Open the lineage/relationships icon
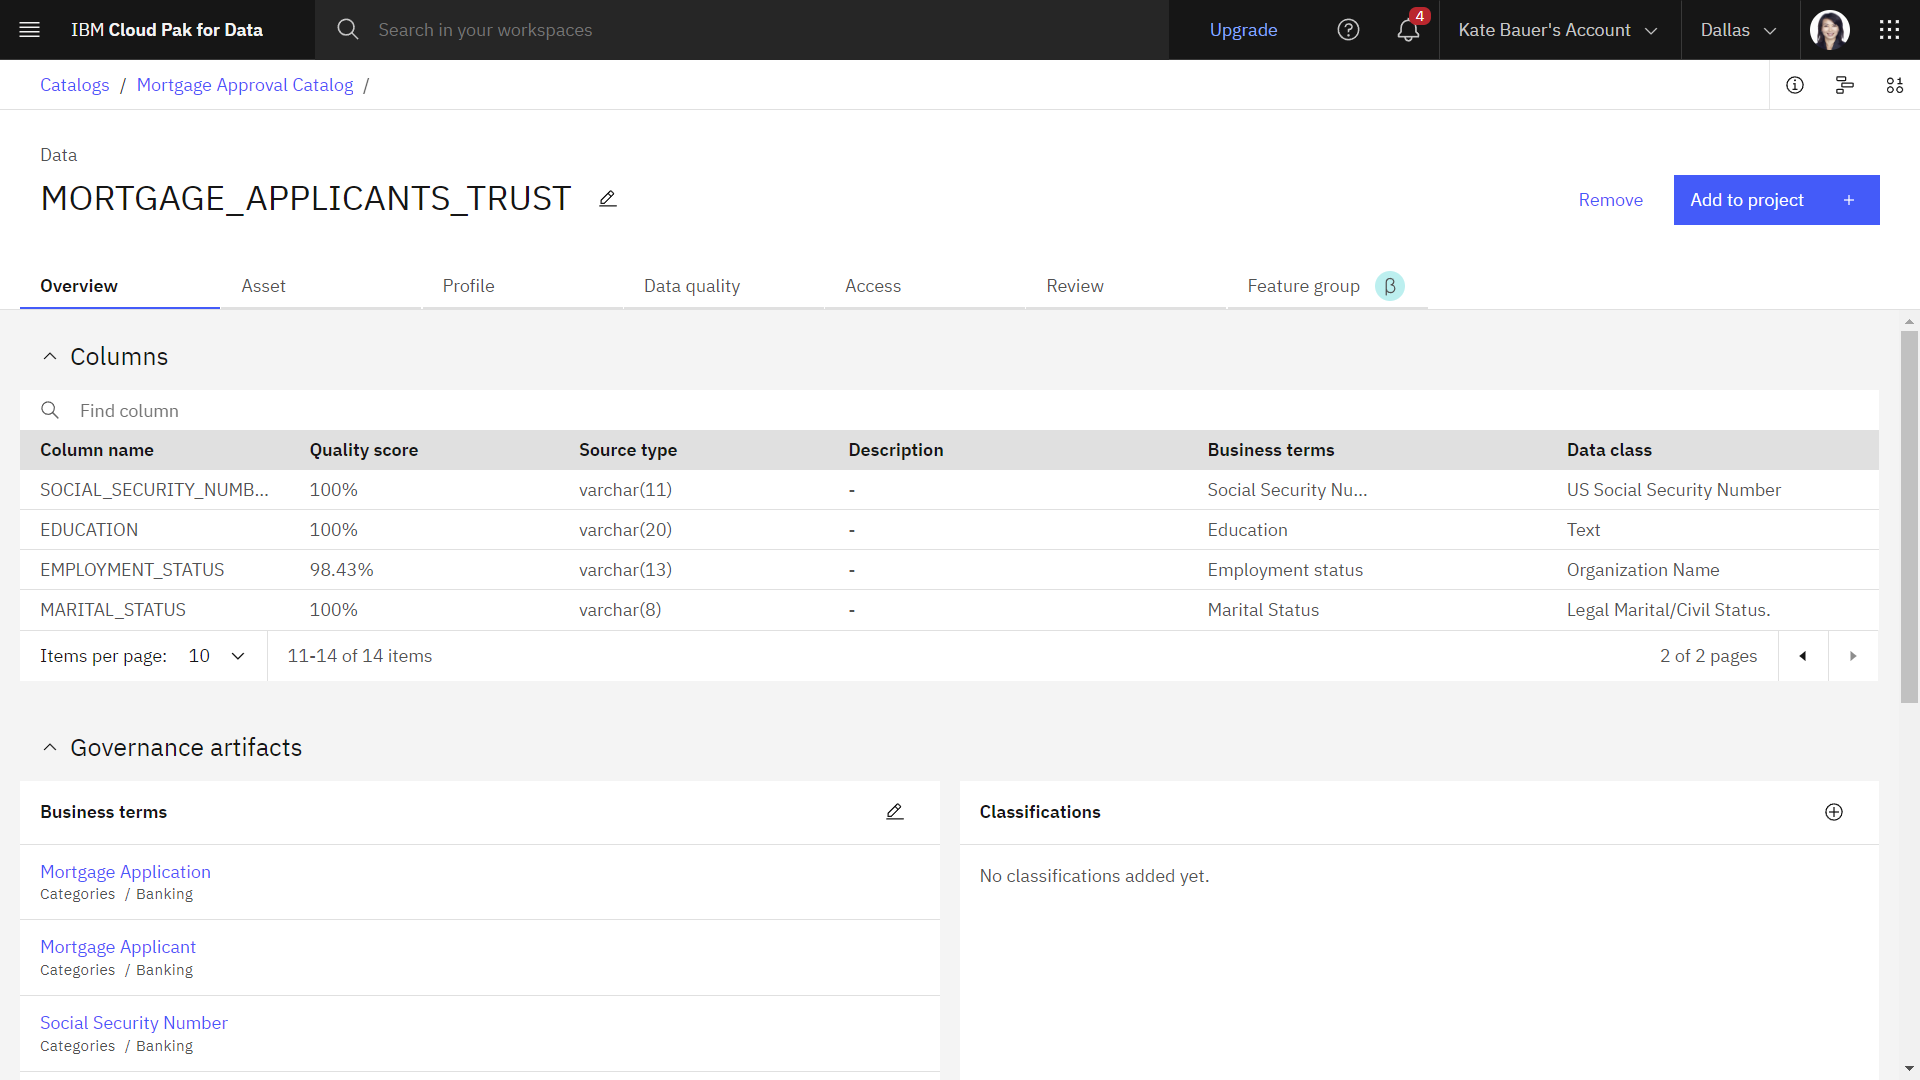 tap(1845, 85)
